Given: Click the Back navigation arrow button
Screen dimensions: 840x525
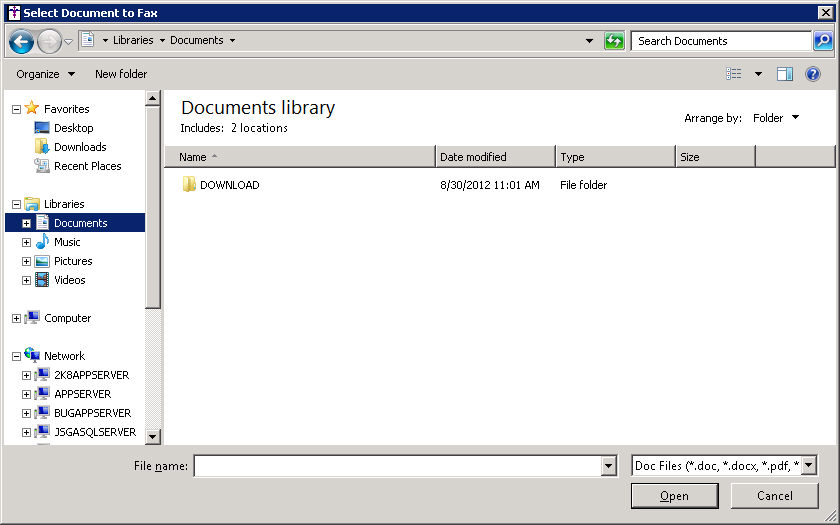Looking at the screenshot, I should 21,41.
